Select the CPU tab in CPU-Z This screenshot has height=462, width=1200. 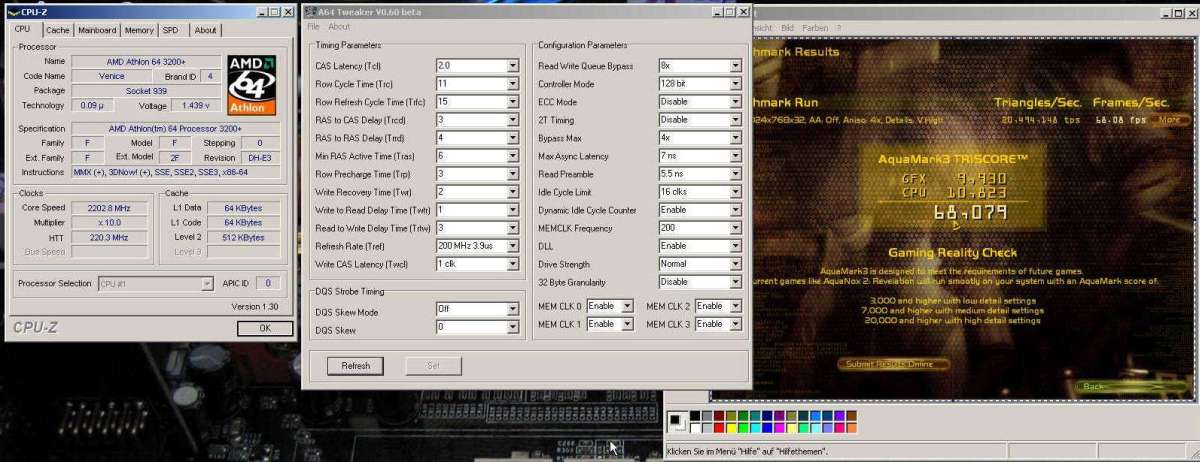[22, 29]
